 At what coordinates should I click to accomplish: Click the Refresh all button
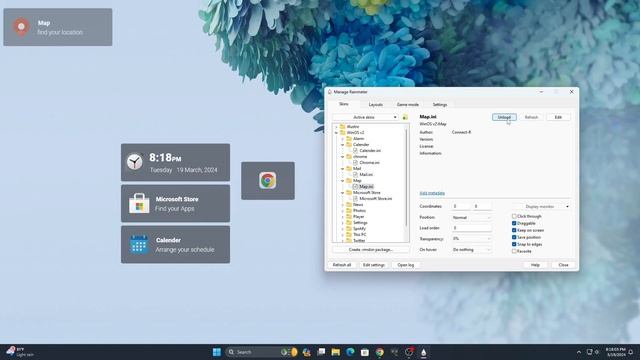tap(342, 265)
